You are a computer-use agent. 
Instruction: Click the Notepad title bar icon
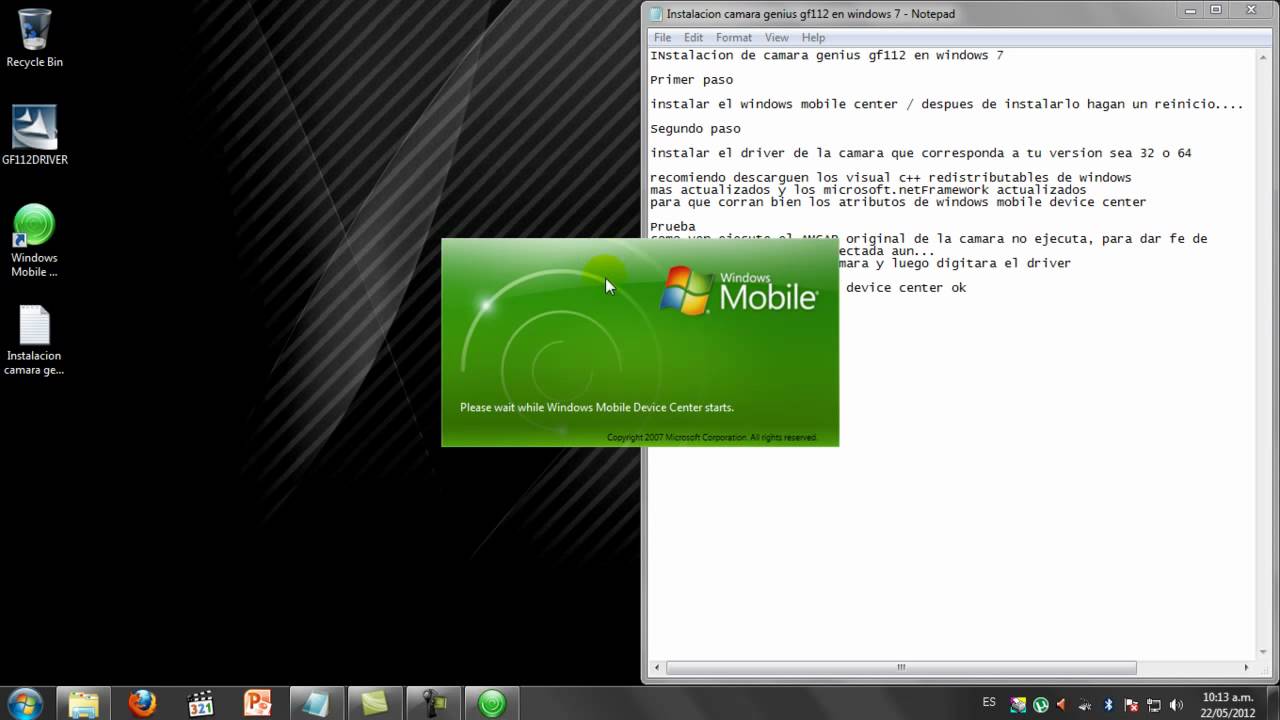pos(655,14)
